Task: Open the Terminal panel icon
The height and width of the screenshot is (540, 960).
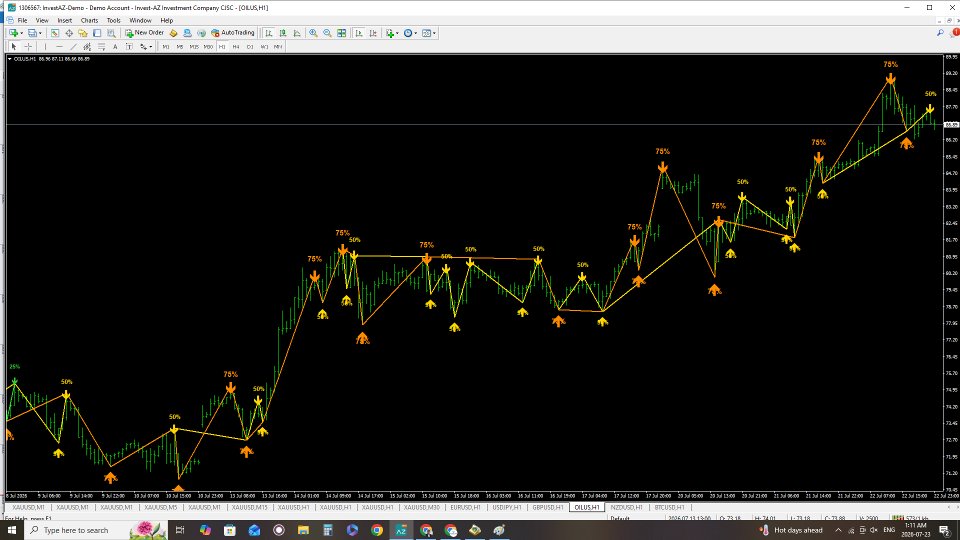Action: click(97, 33)
